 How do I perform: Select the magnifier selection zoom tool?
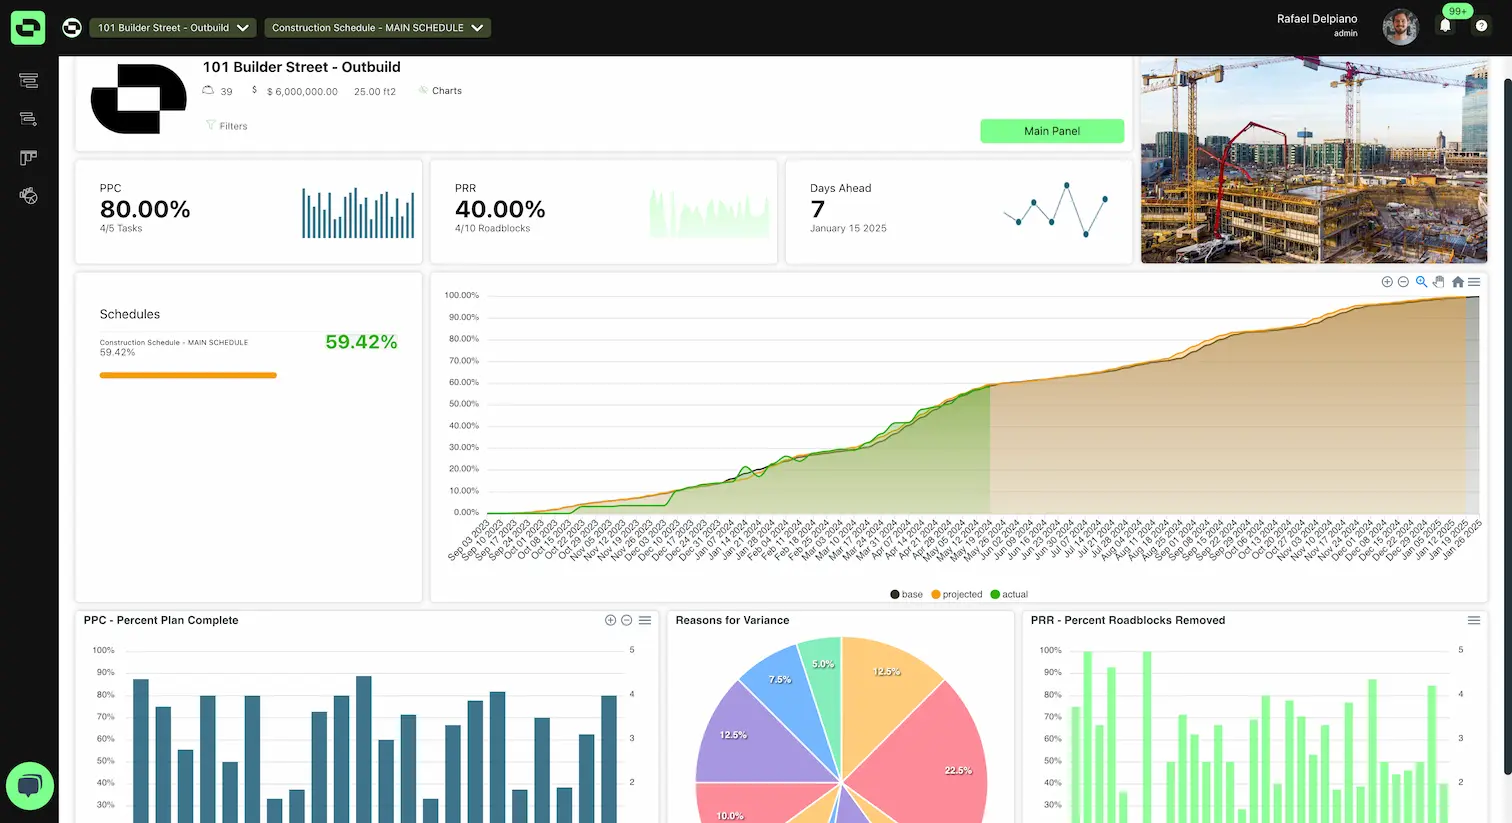click(1421, 282)
